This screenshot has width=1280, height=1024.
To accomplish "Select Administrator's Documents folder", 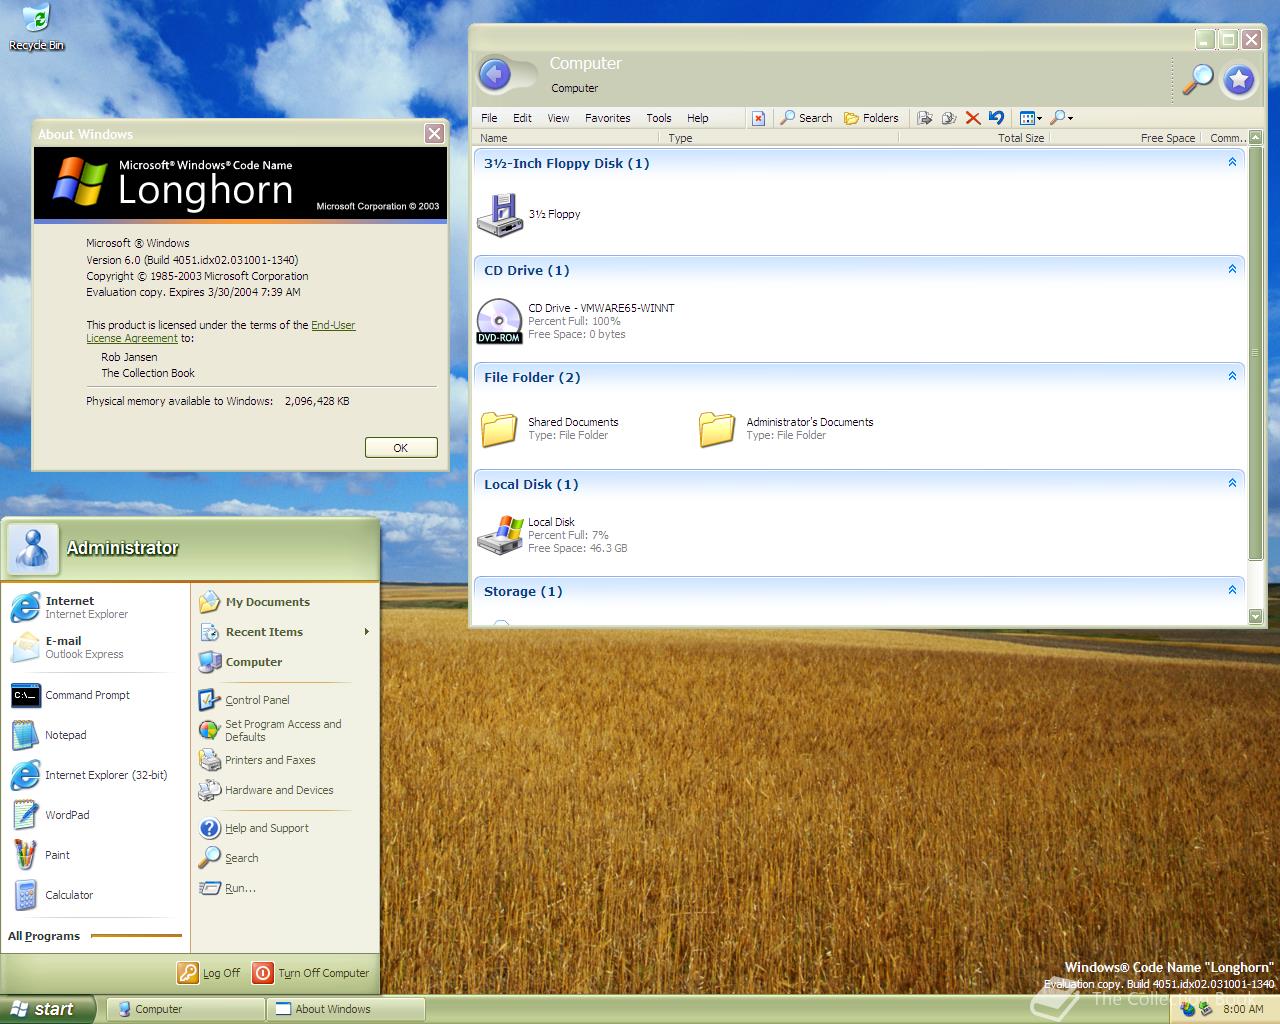I will point(717,428).
